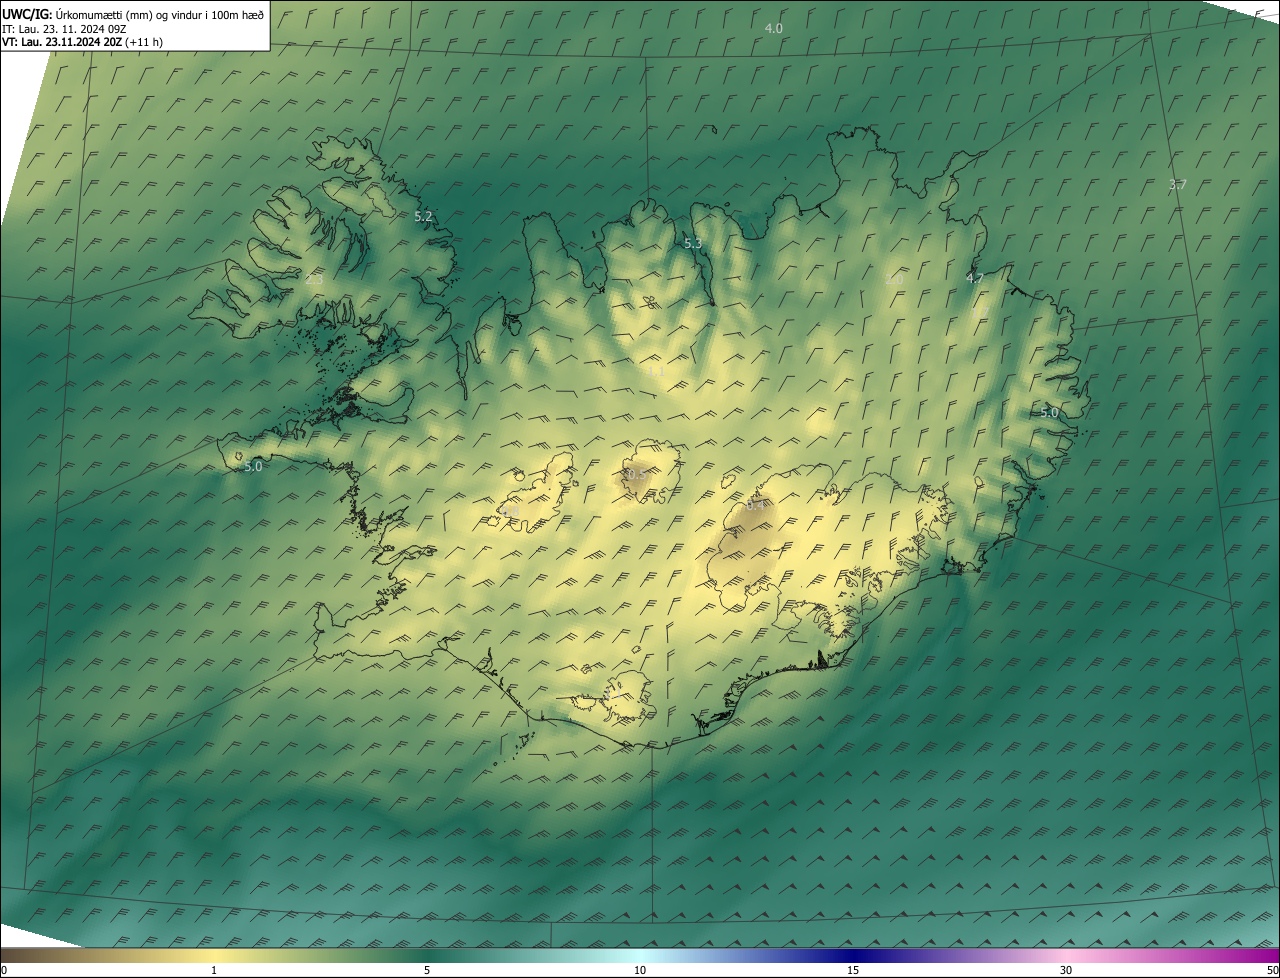Click the 4.7 value label on the map

(975, 278)
